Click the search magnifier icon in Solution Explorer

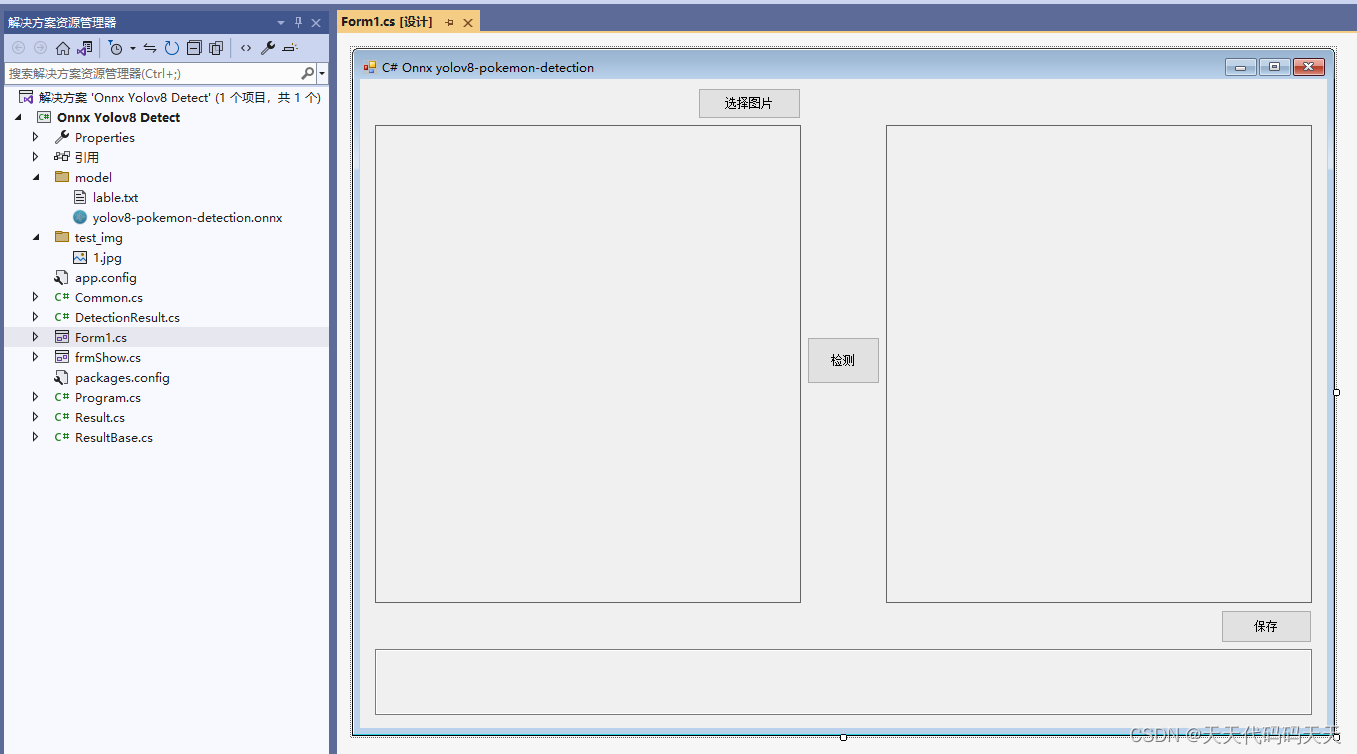tap(307, 73)
